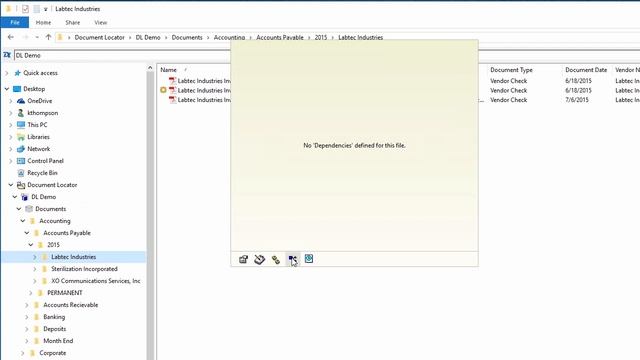Click the Document Locator search icon beside DL Demo box
640x360 pixels.
[x=7, y=55]
